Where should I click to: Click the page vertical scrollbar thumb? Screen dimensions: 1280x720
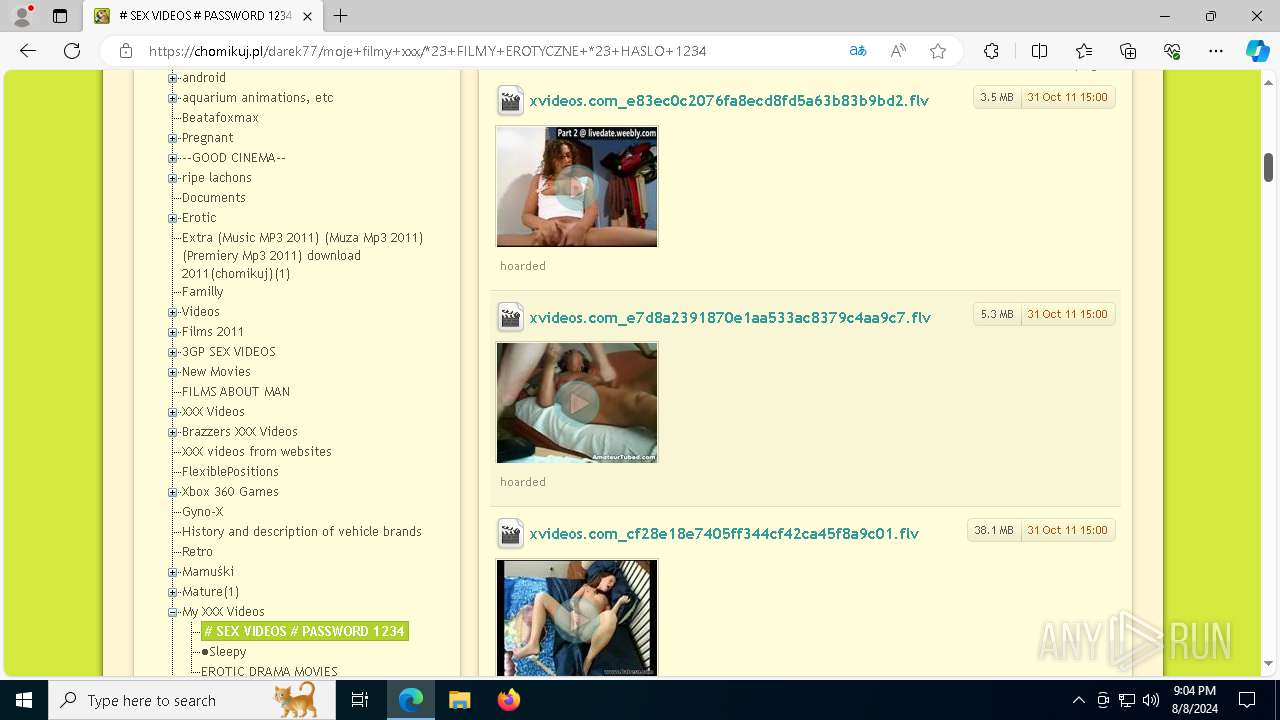pos(1269,167)
